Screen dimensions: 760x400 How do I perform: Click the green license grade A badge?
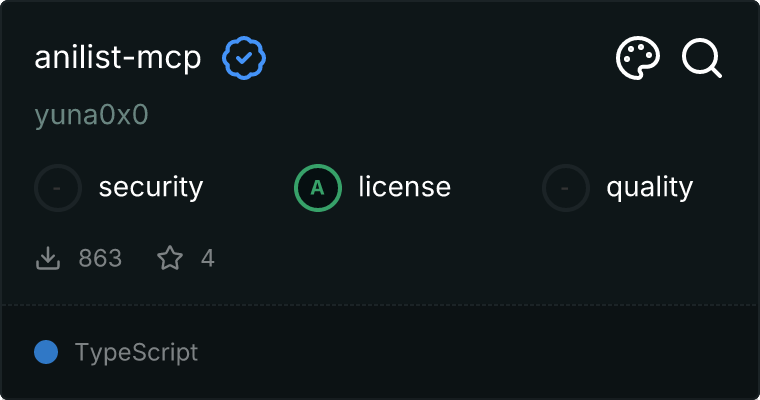pyautogui.click(x=318, y=187)
